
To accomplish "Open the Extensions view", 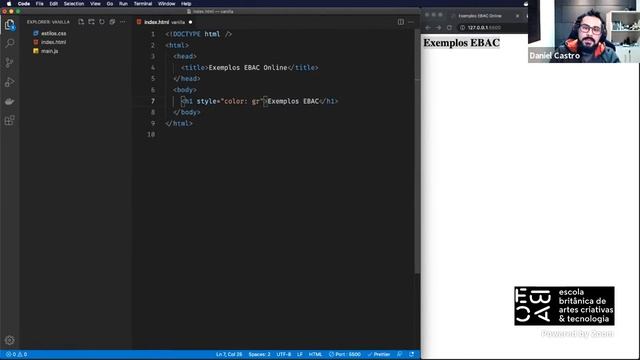I will pos(10,120).
